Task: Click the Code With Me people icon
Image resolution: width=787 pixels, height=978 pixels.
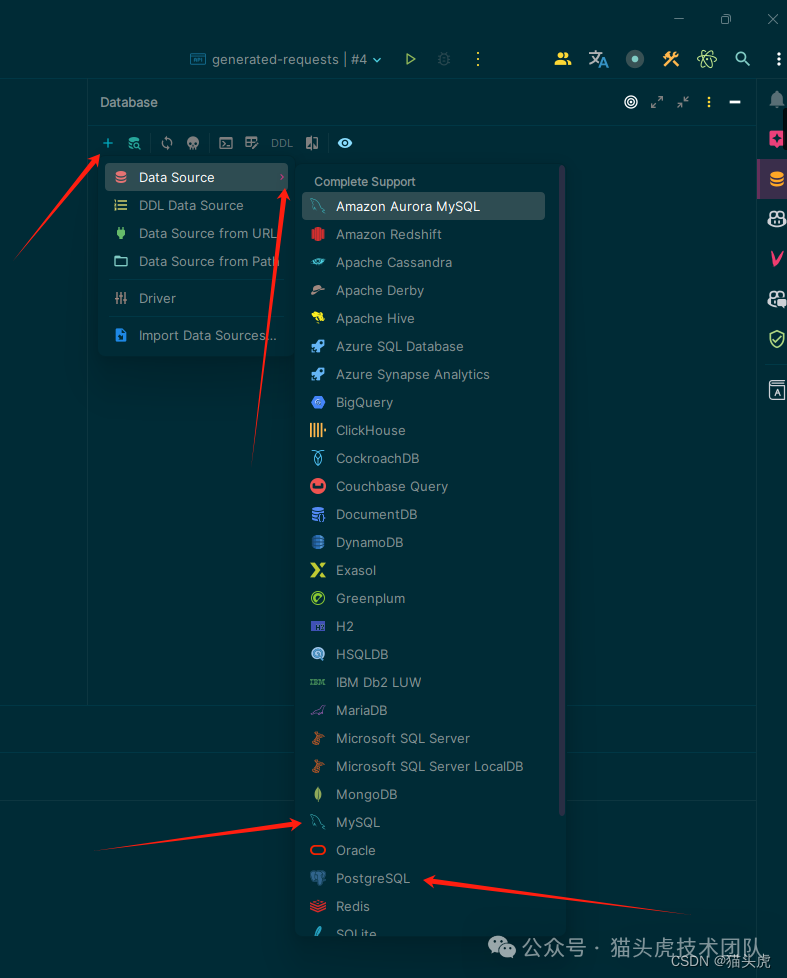Action: click(562, 59)
